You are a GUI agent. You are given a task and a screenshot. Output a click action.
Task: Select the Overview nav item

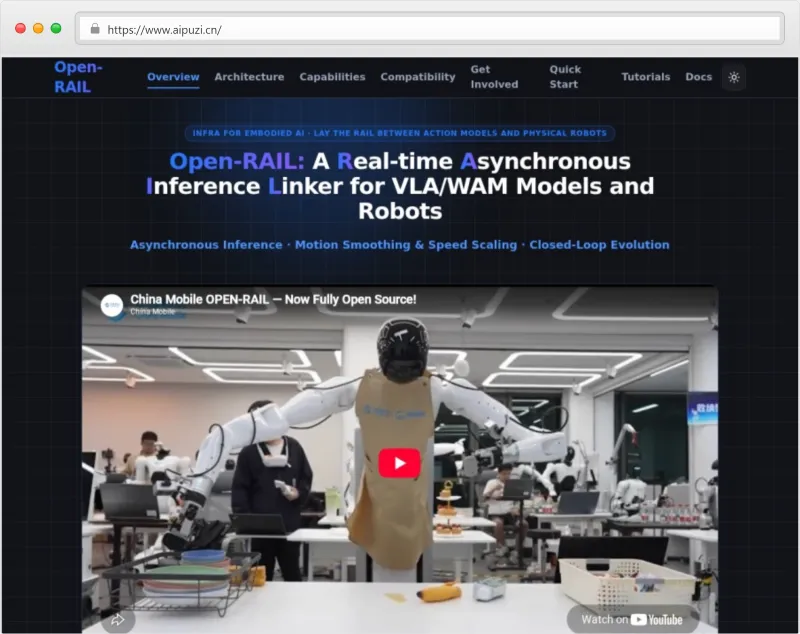tap(173, 77)
